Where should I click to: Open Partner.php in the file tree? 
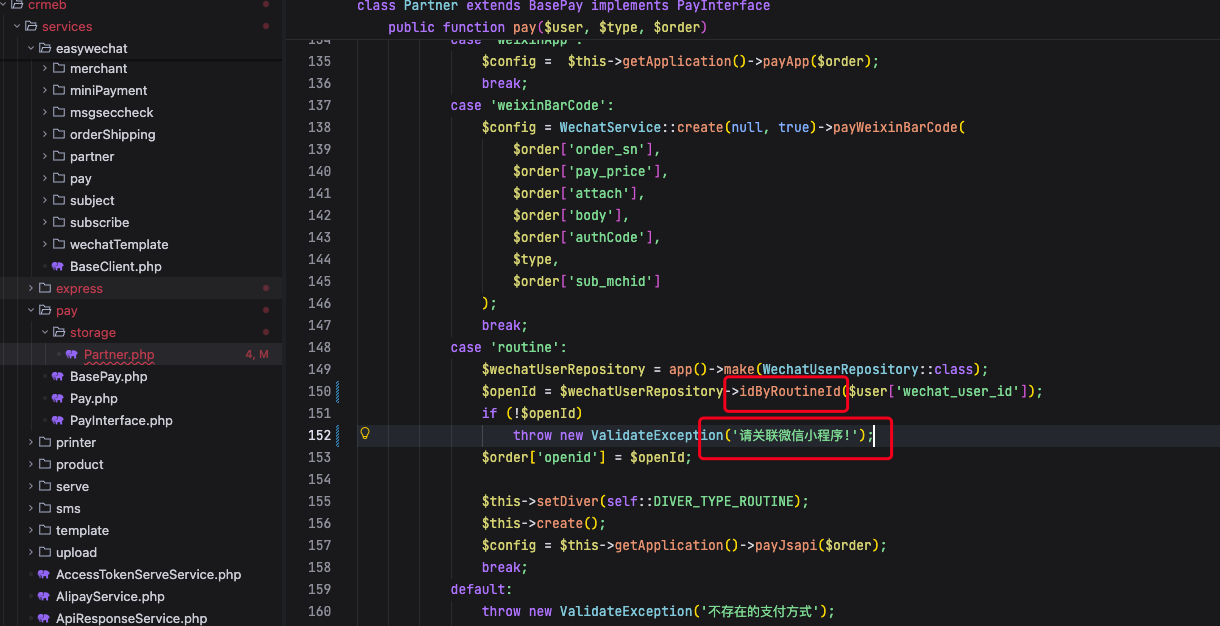point(119,354)
